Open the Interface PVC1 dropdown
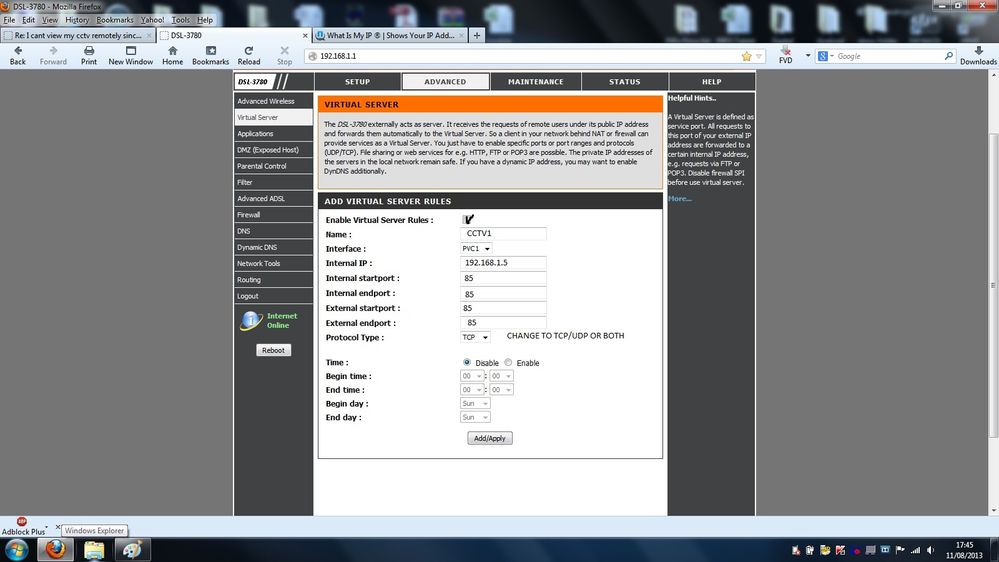Screen dimensions: 999x562 tap(476, 249)
